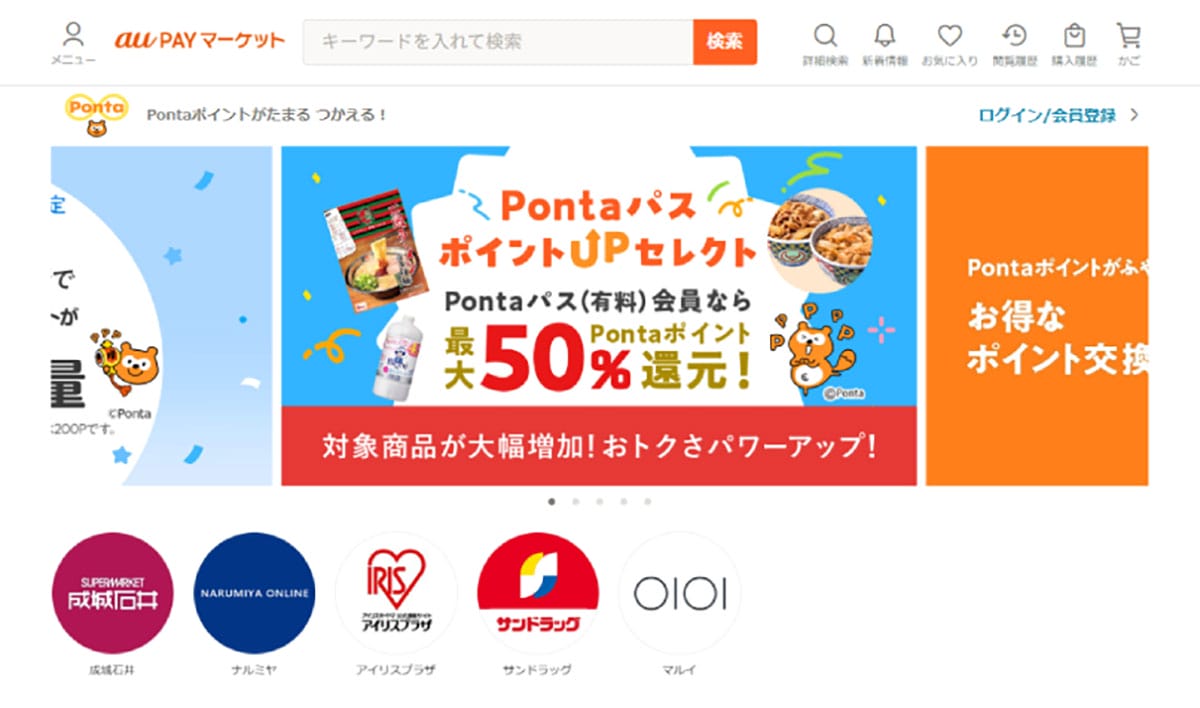Click the orange 検索 button
The image size is (1200, 708).
[725, 42]
